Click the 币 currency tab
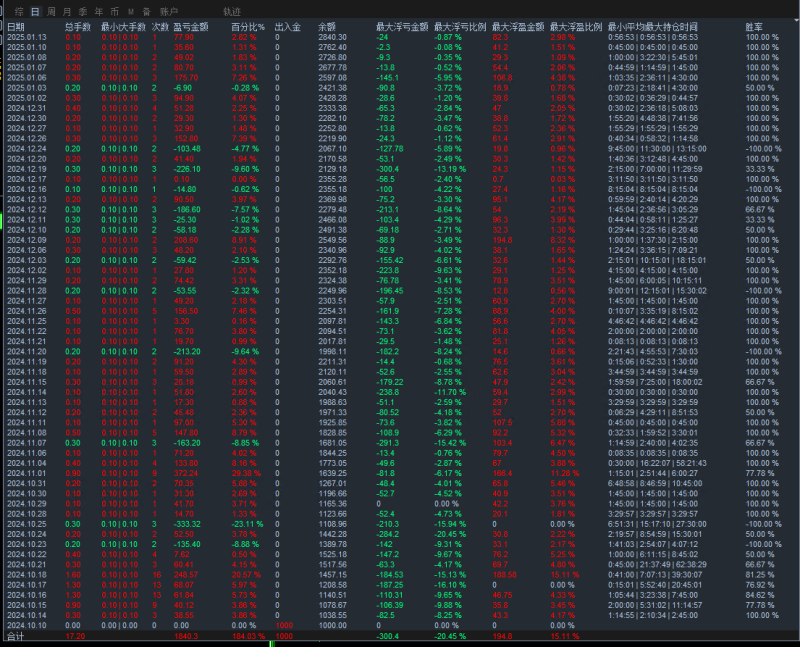Image resolution: width=800 pixels, height=647 pixels. pyautogui.click(x=114, y=10)
